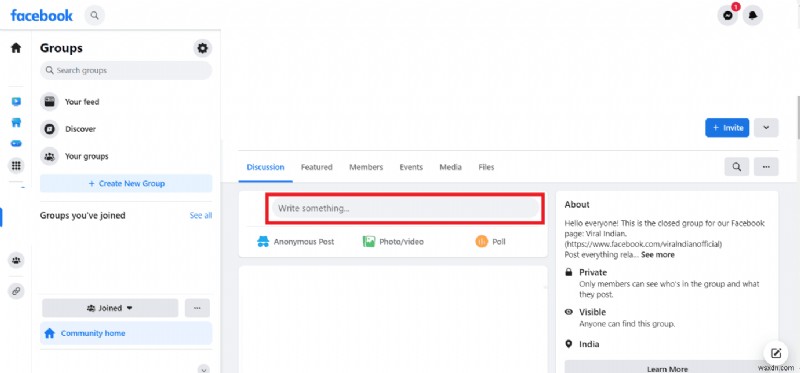Open the viralindianofficial page link
Image resolution: width=800 pixels, height=373 pixels.
point(644,244)
